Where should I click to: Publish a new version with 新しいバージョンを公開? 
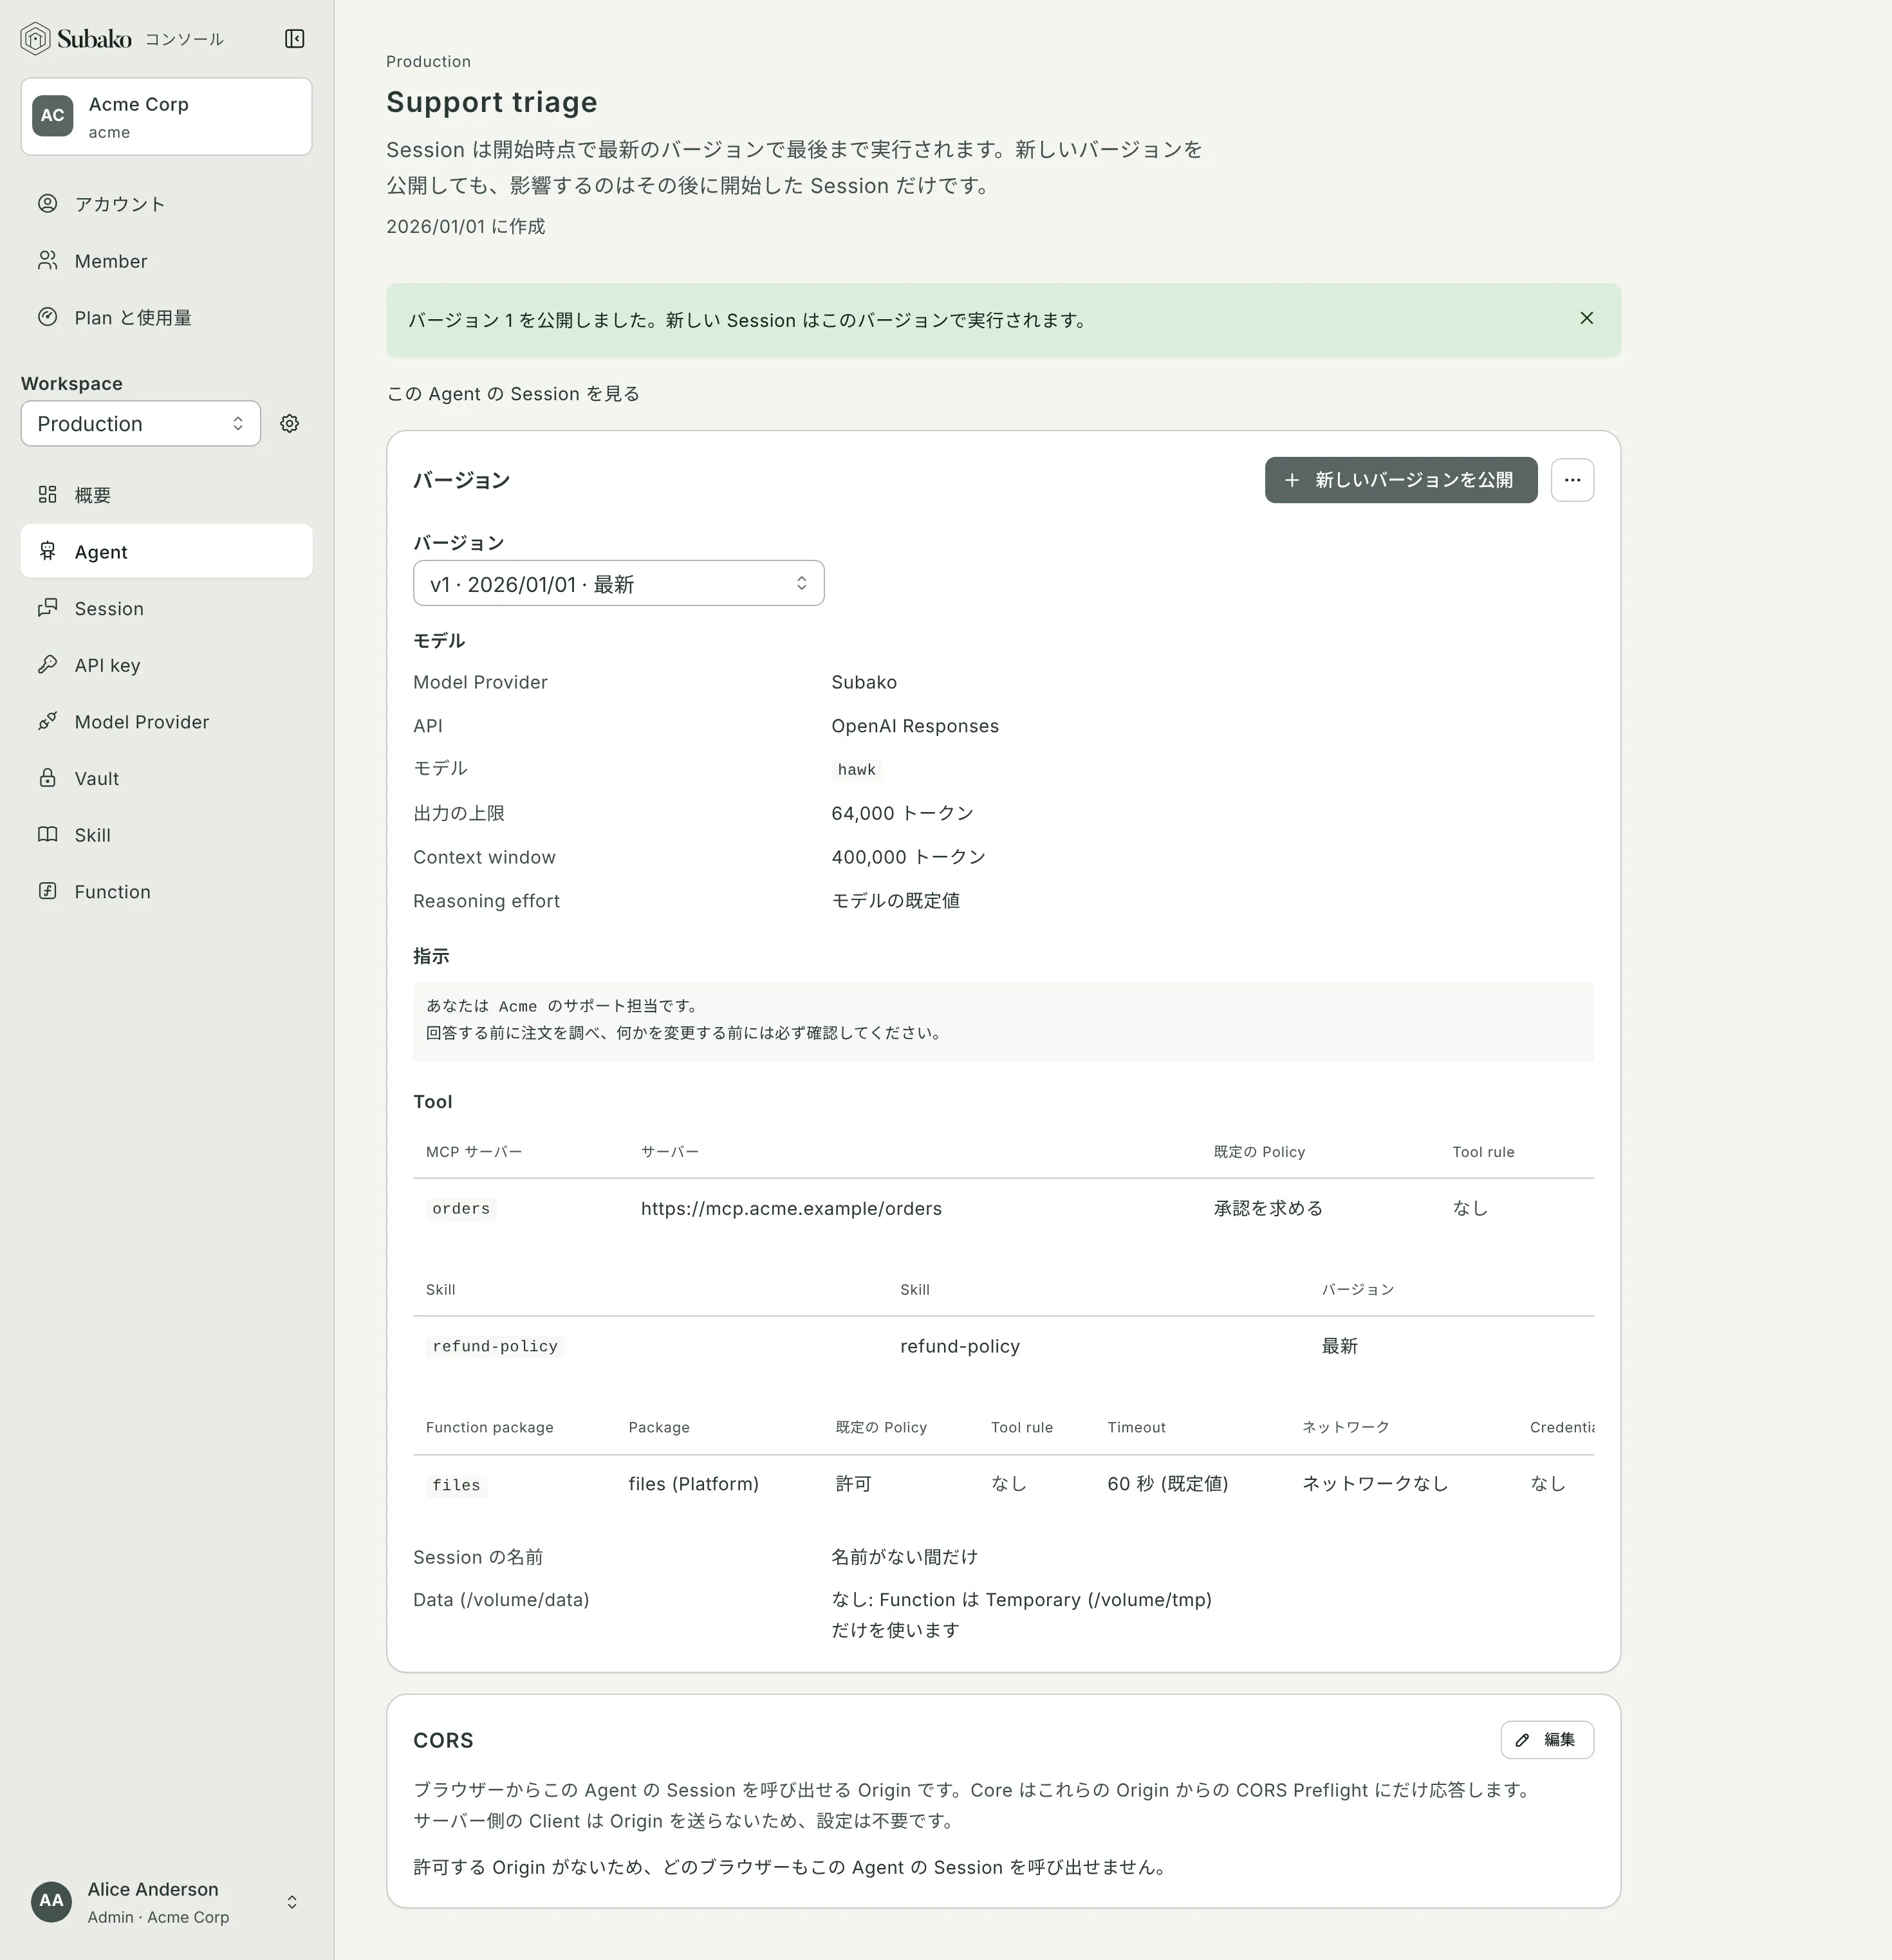coord(1400,480)
